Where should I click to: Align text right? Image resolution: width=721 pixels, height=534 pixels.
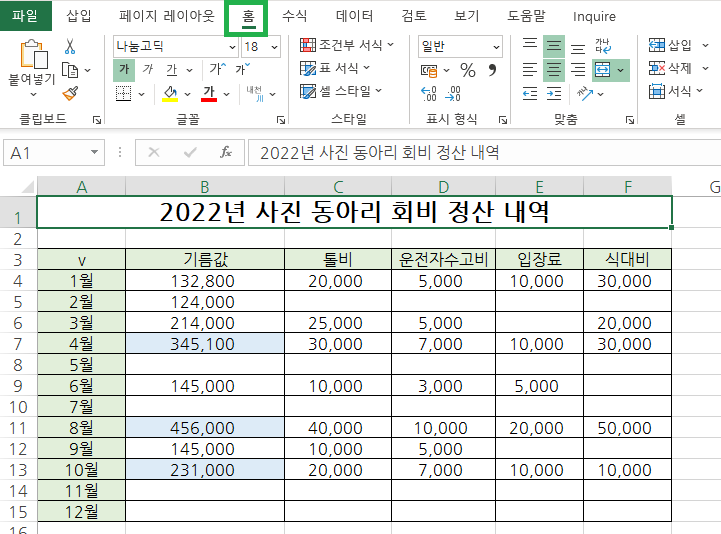click(x=578, y=70)
